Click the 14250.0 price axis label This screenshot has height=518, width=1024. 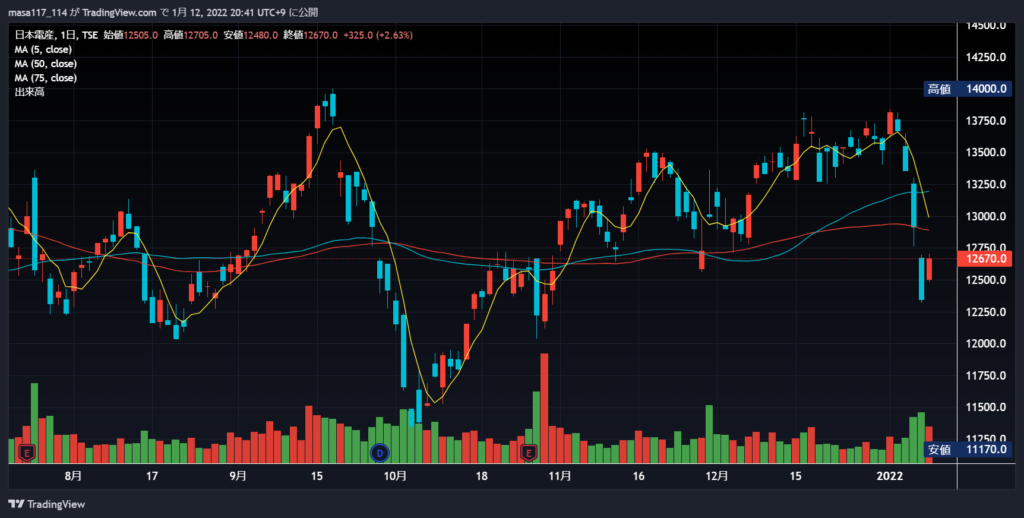[x=985, y=57]
